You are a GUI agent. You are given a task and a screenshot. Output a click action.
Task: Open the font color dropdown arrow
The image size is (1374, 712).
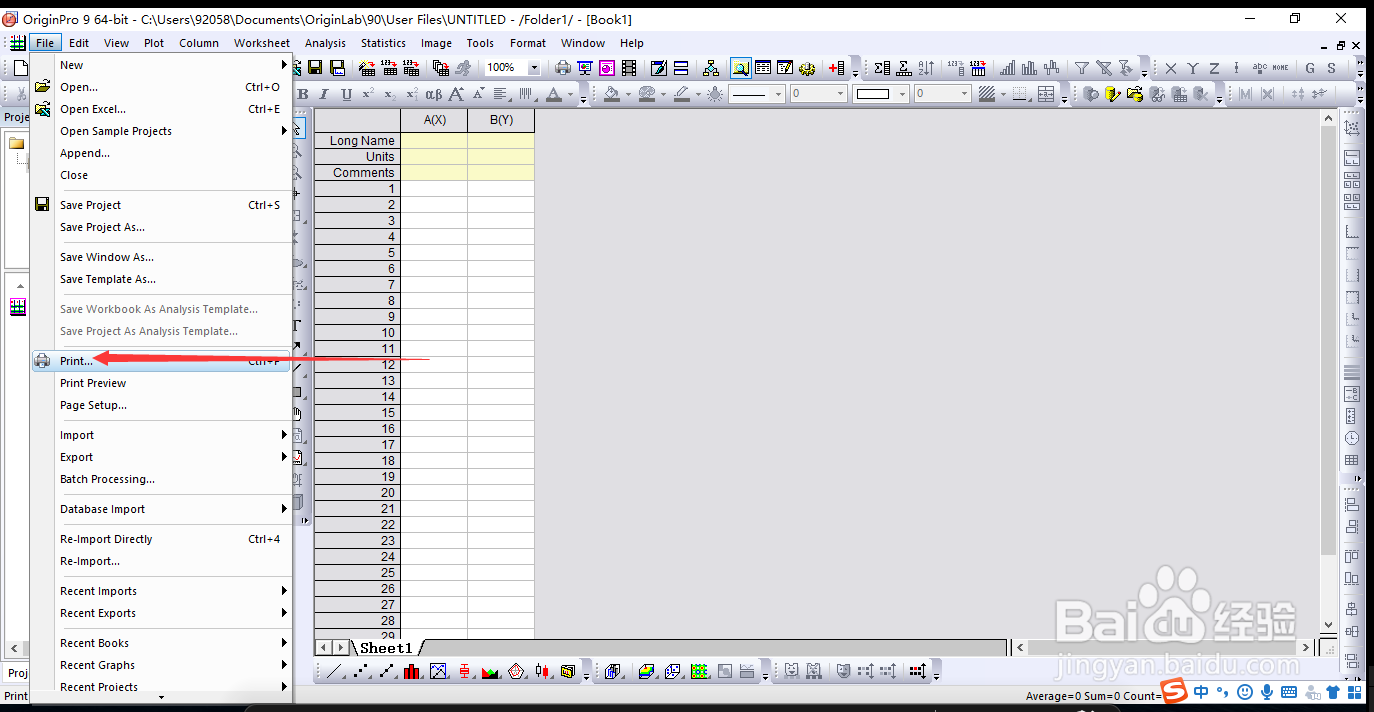point(570,94)
